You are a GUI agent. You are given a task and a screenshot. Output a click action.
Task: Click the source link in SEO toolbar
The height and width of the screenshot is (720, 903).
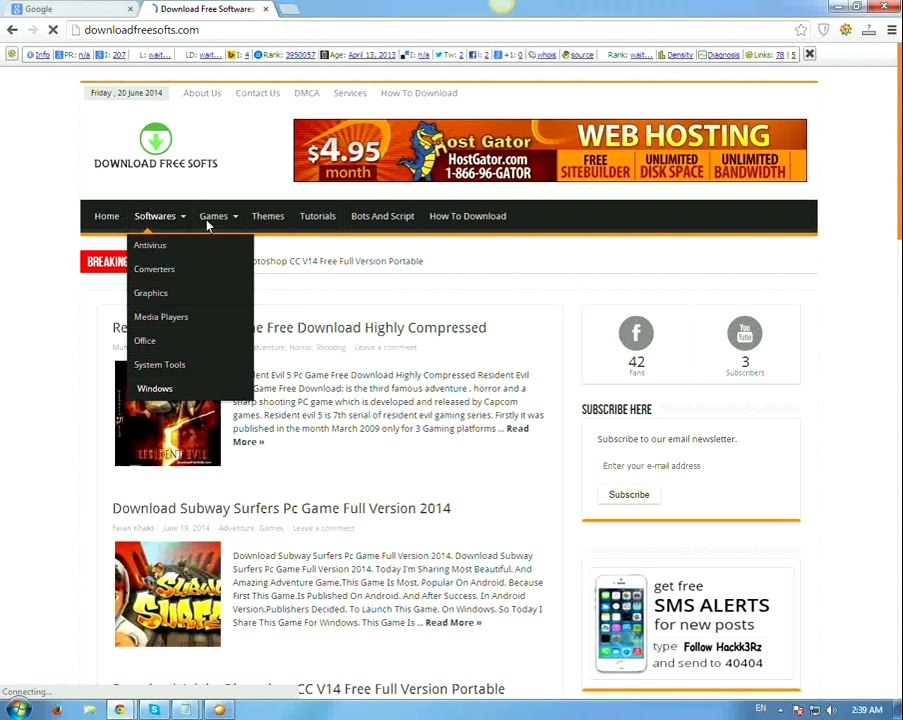[x=582, y=55]
